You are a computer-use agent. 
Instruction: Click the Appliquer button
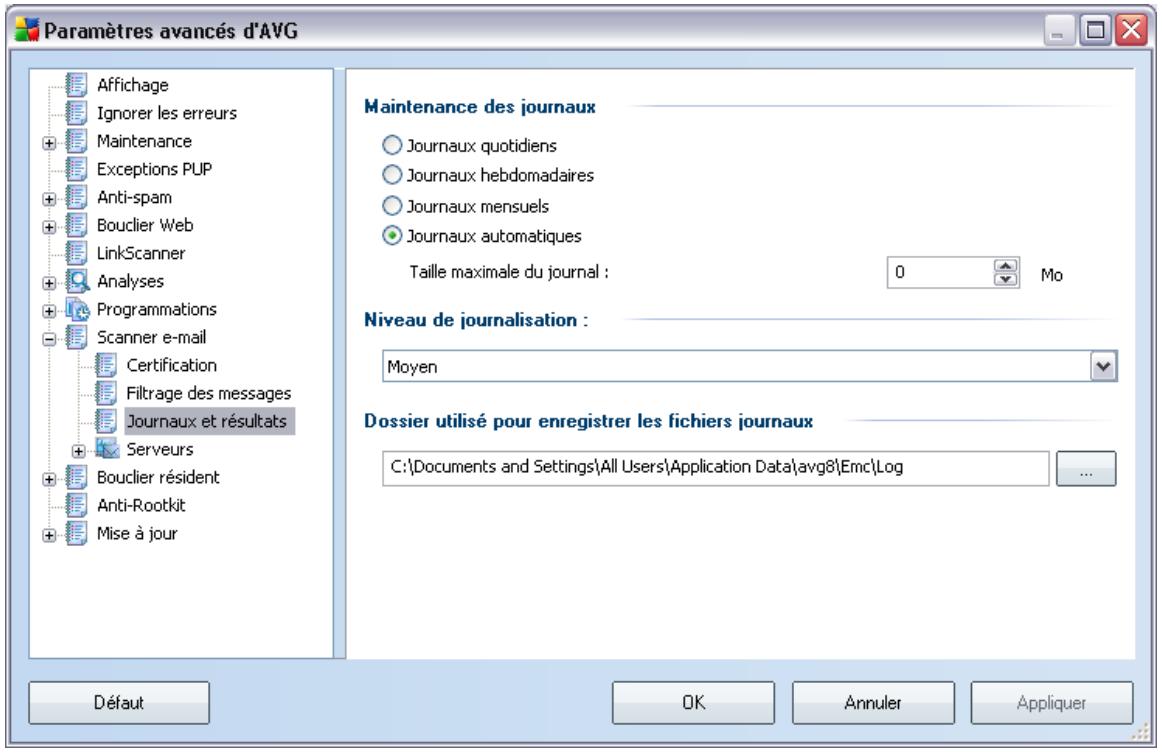(x=1052, y=703)
